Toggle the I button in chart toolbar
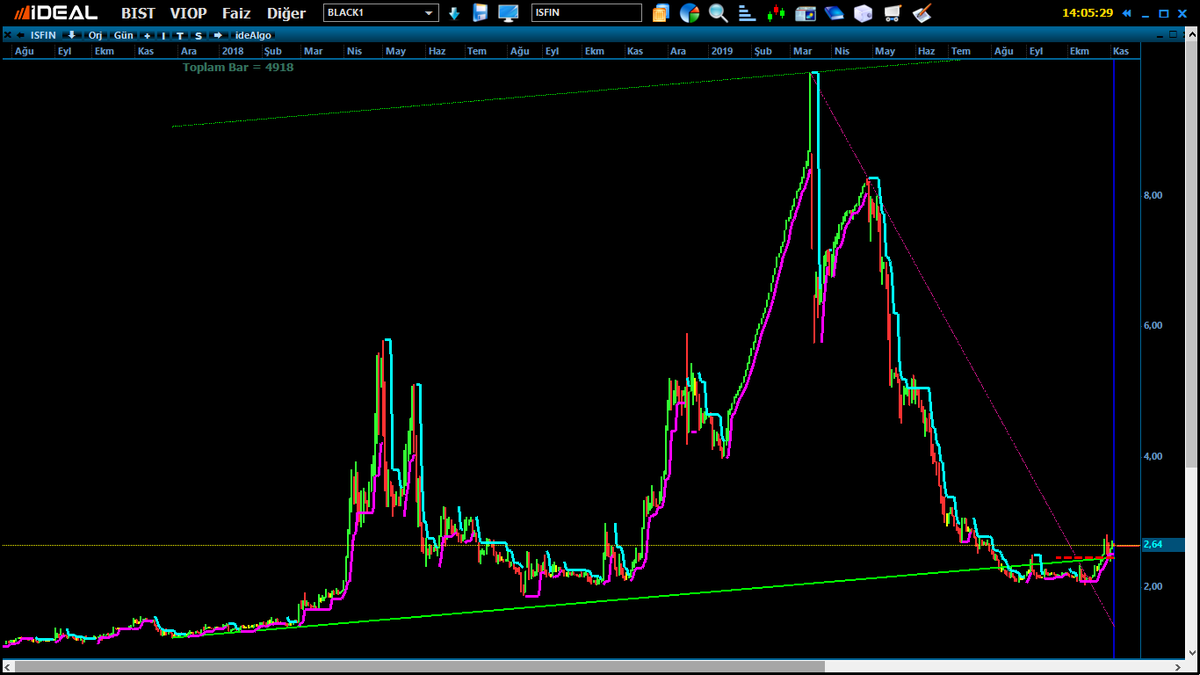This screenshot has width=1200, height=675. (164, 35)
